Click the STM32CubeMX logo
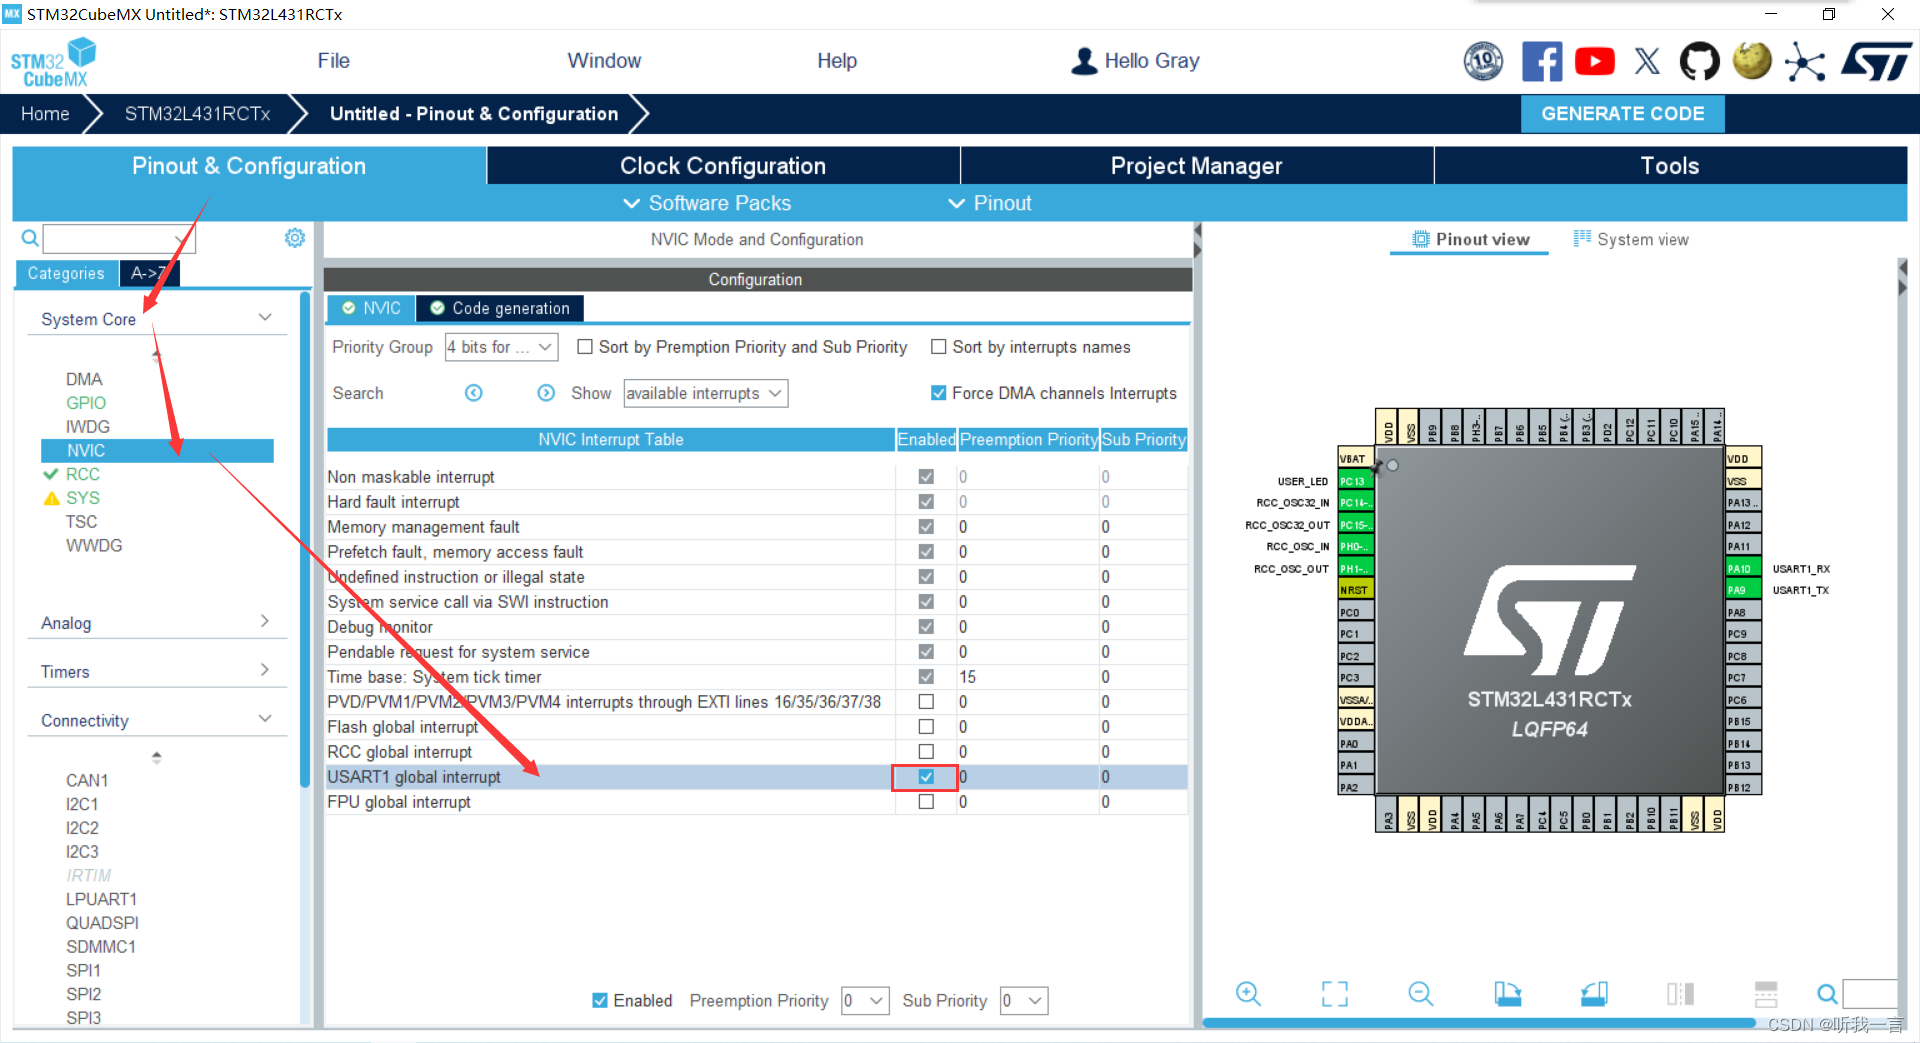 click(x=54, y=62)
